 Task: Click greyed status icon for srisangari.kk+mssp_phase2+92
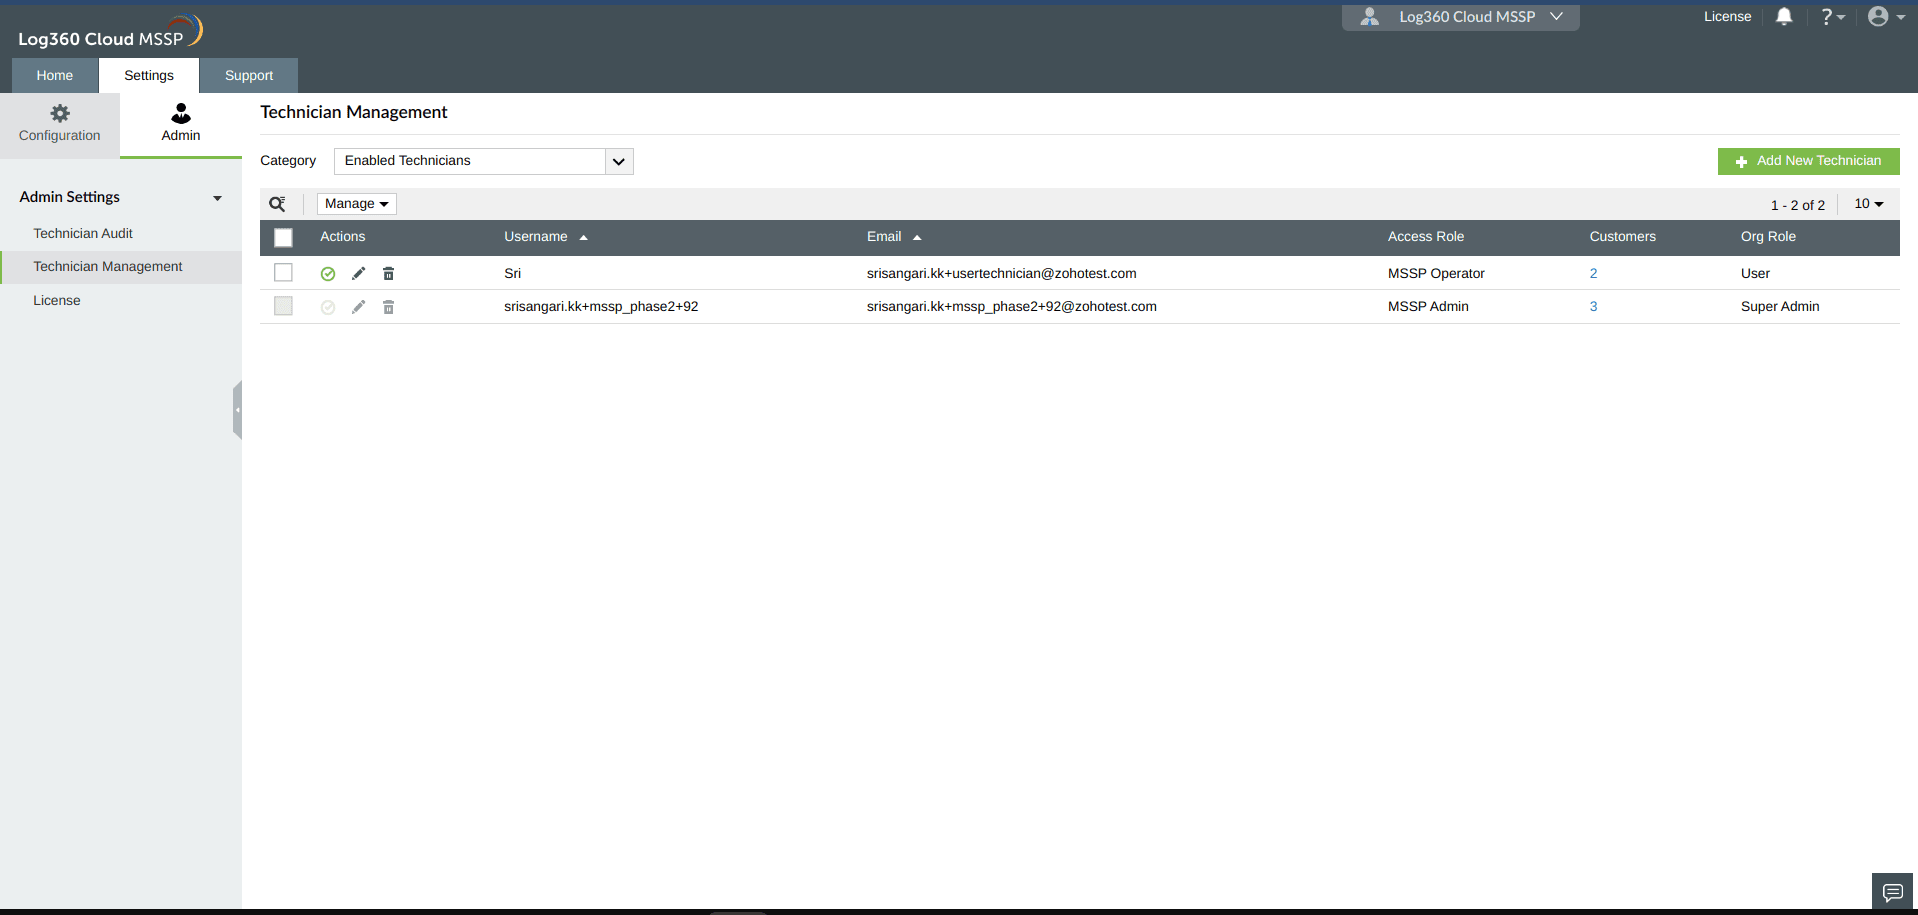(328, 307)
